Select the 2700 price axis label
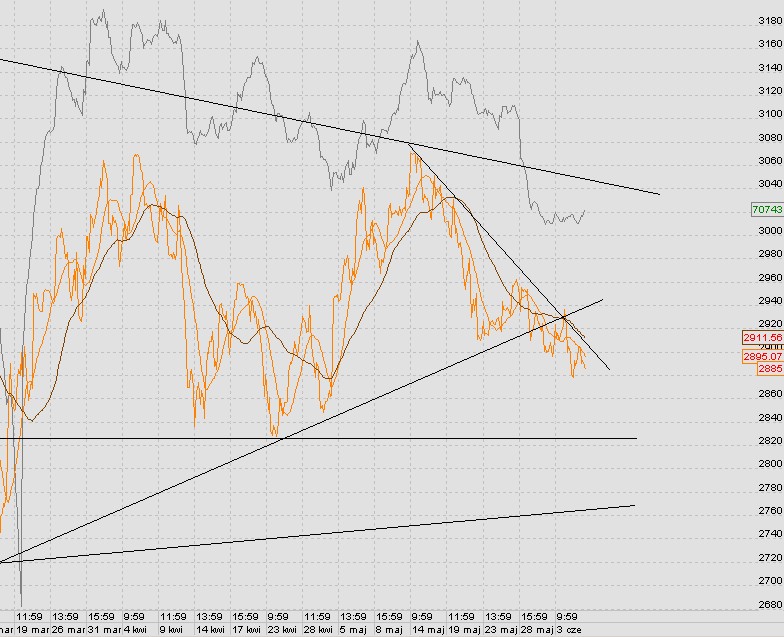784x637 pixels. pyautogui.click(x=770, y=580)
